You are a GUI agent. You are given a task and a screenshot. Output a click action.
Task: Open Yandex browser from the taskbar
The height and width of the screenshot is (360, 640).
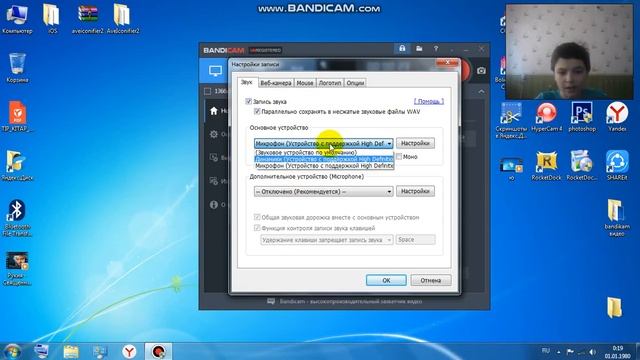click(129, 351)
